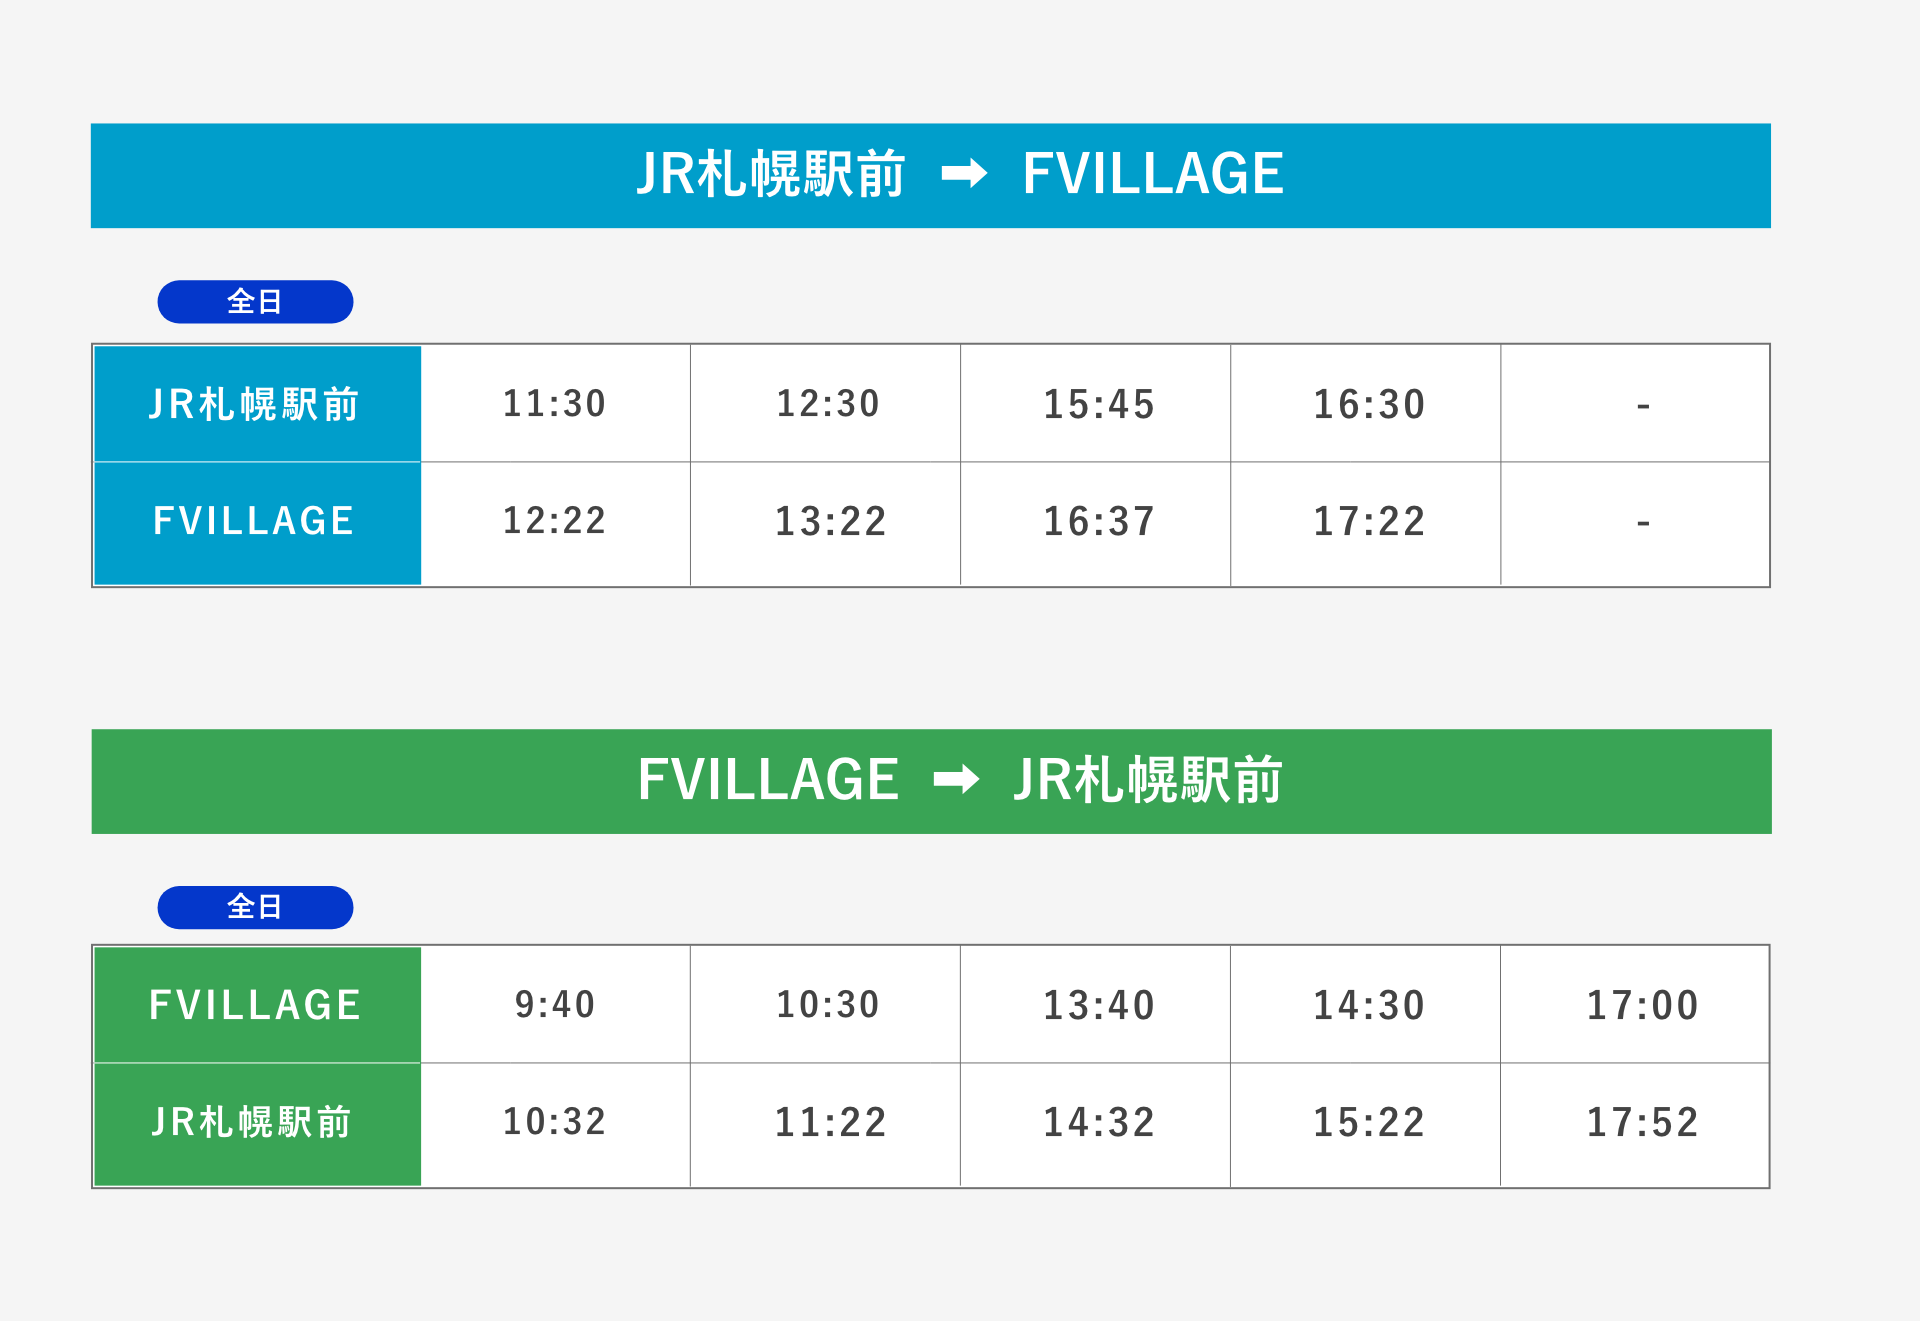Click the 17:52 arrival time cell
Viewport: 1920px width, 1321px height.
coord(1643,1123)
